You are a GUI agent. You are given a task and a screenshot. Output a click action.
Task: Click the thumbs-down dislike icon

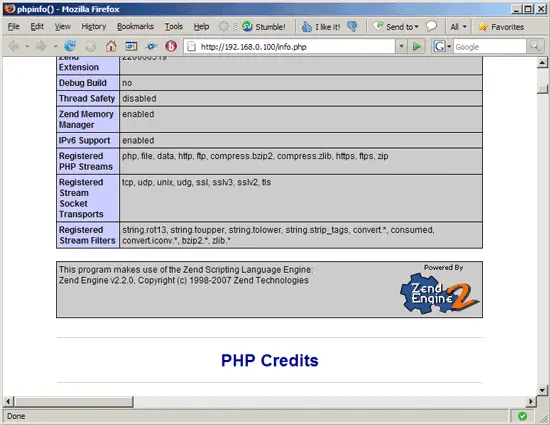click(x=352, y=27)
